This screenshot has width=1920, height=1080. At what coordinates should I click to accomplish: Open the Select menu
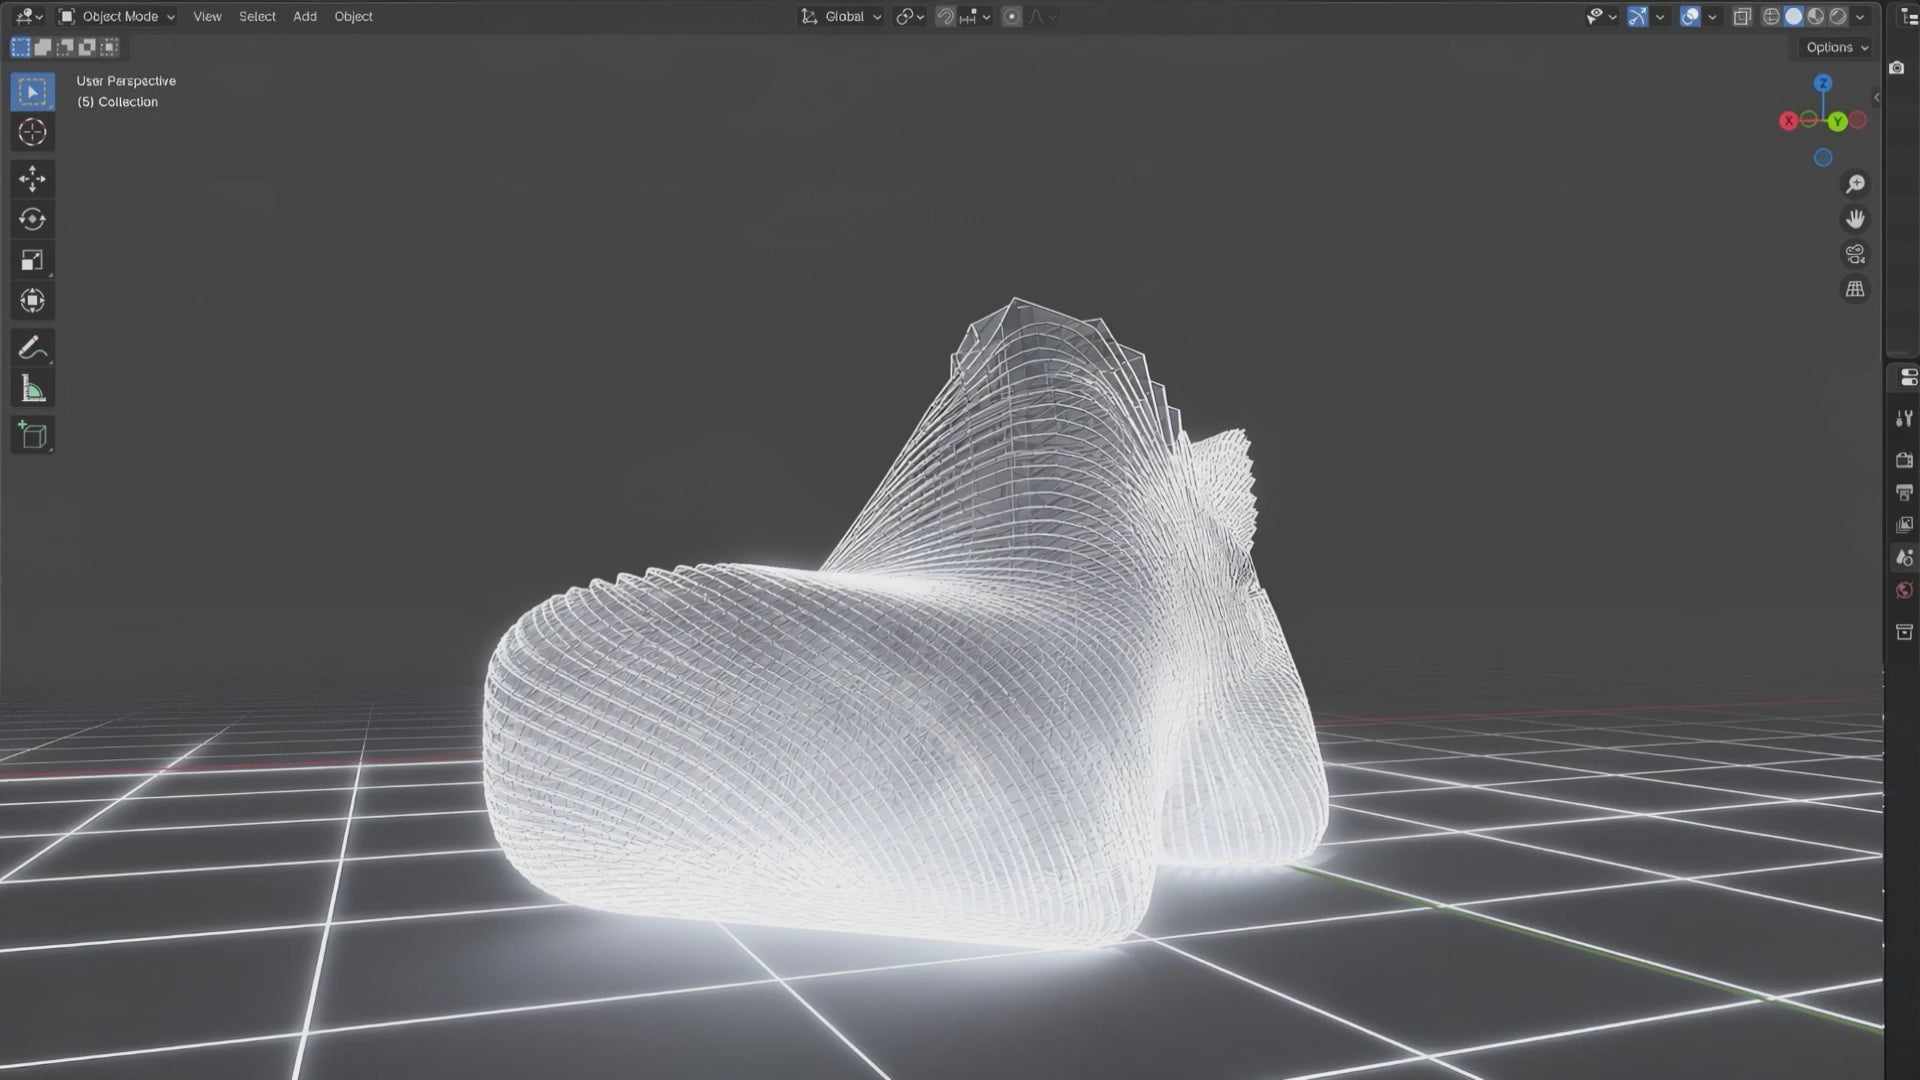[257, 17]
